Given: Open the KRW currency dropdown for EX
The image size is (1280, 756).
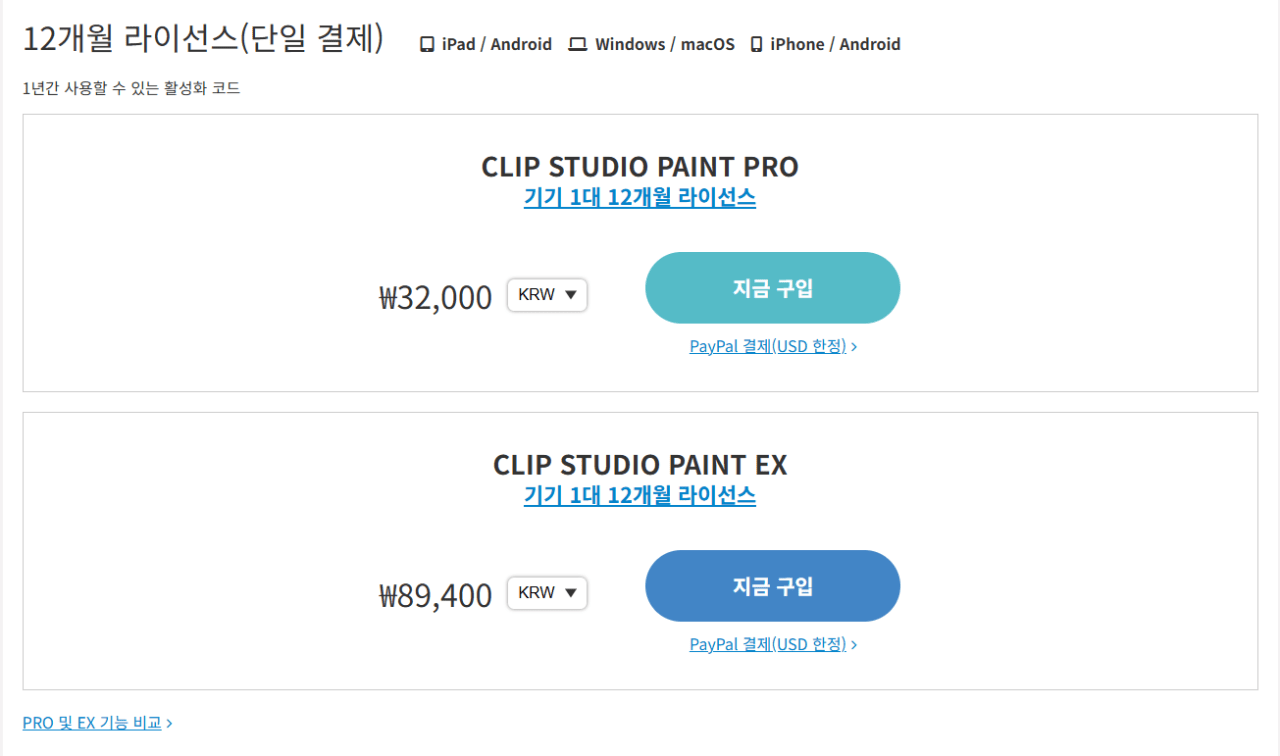Looking at the screenshot, I should pyautogui.click(x=546, y=593).
